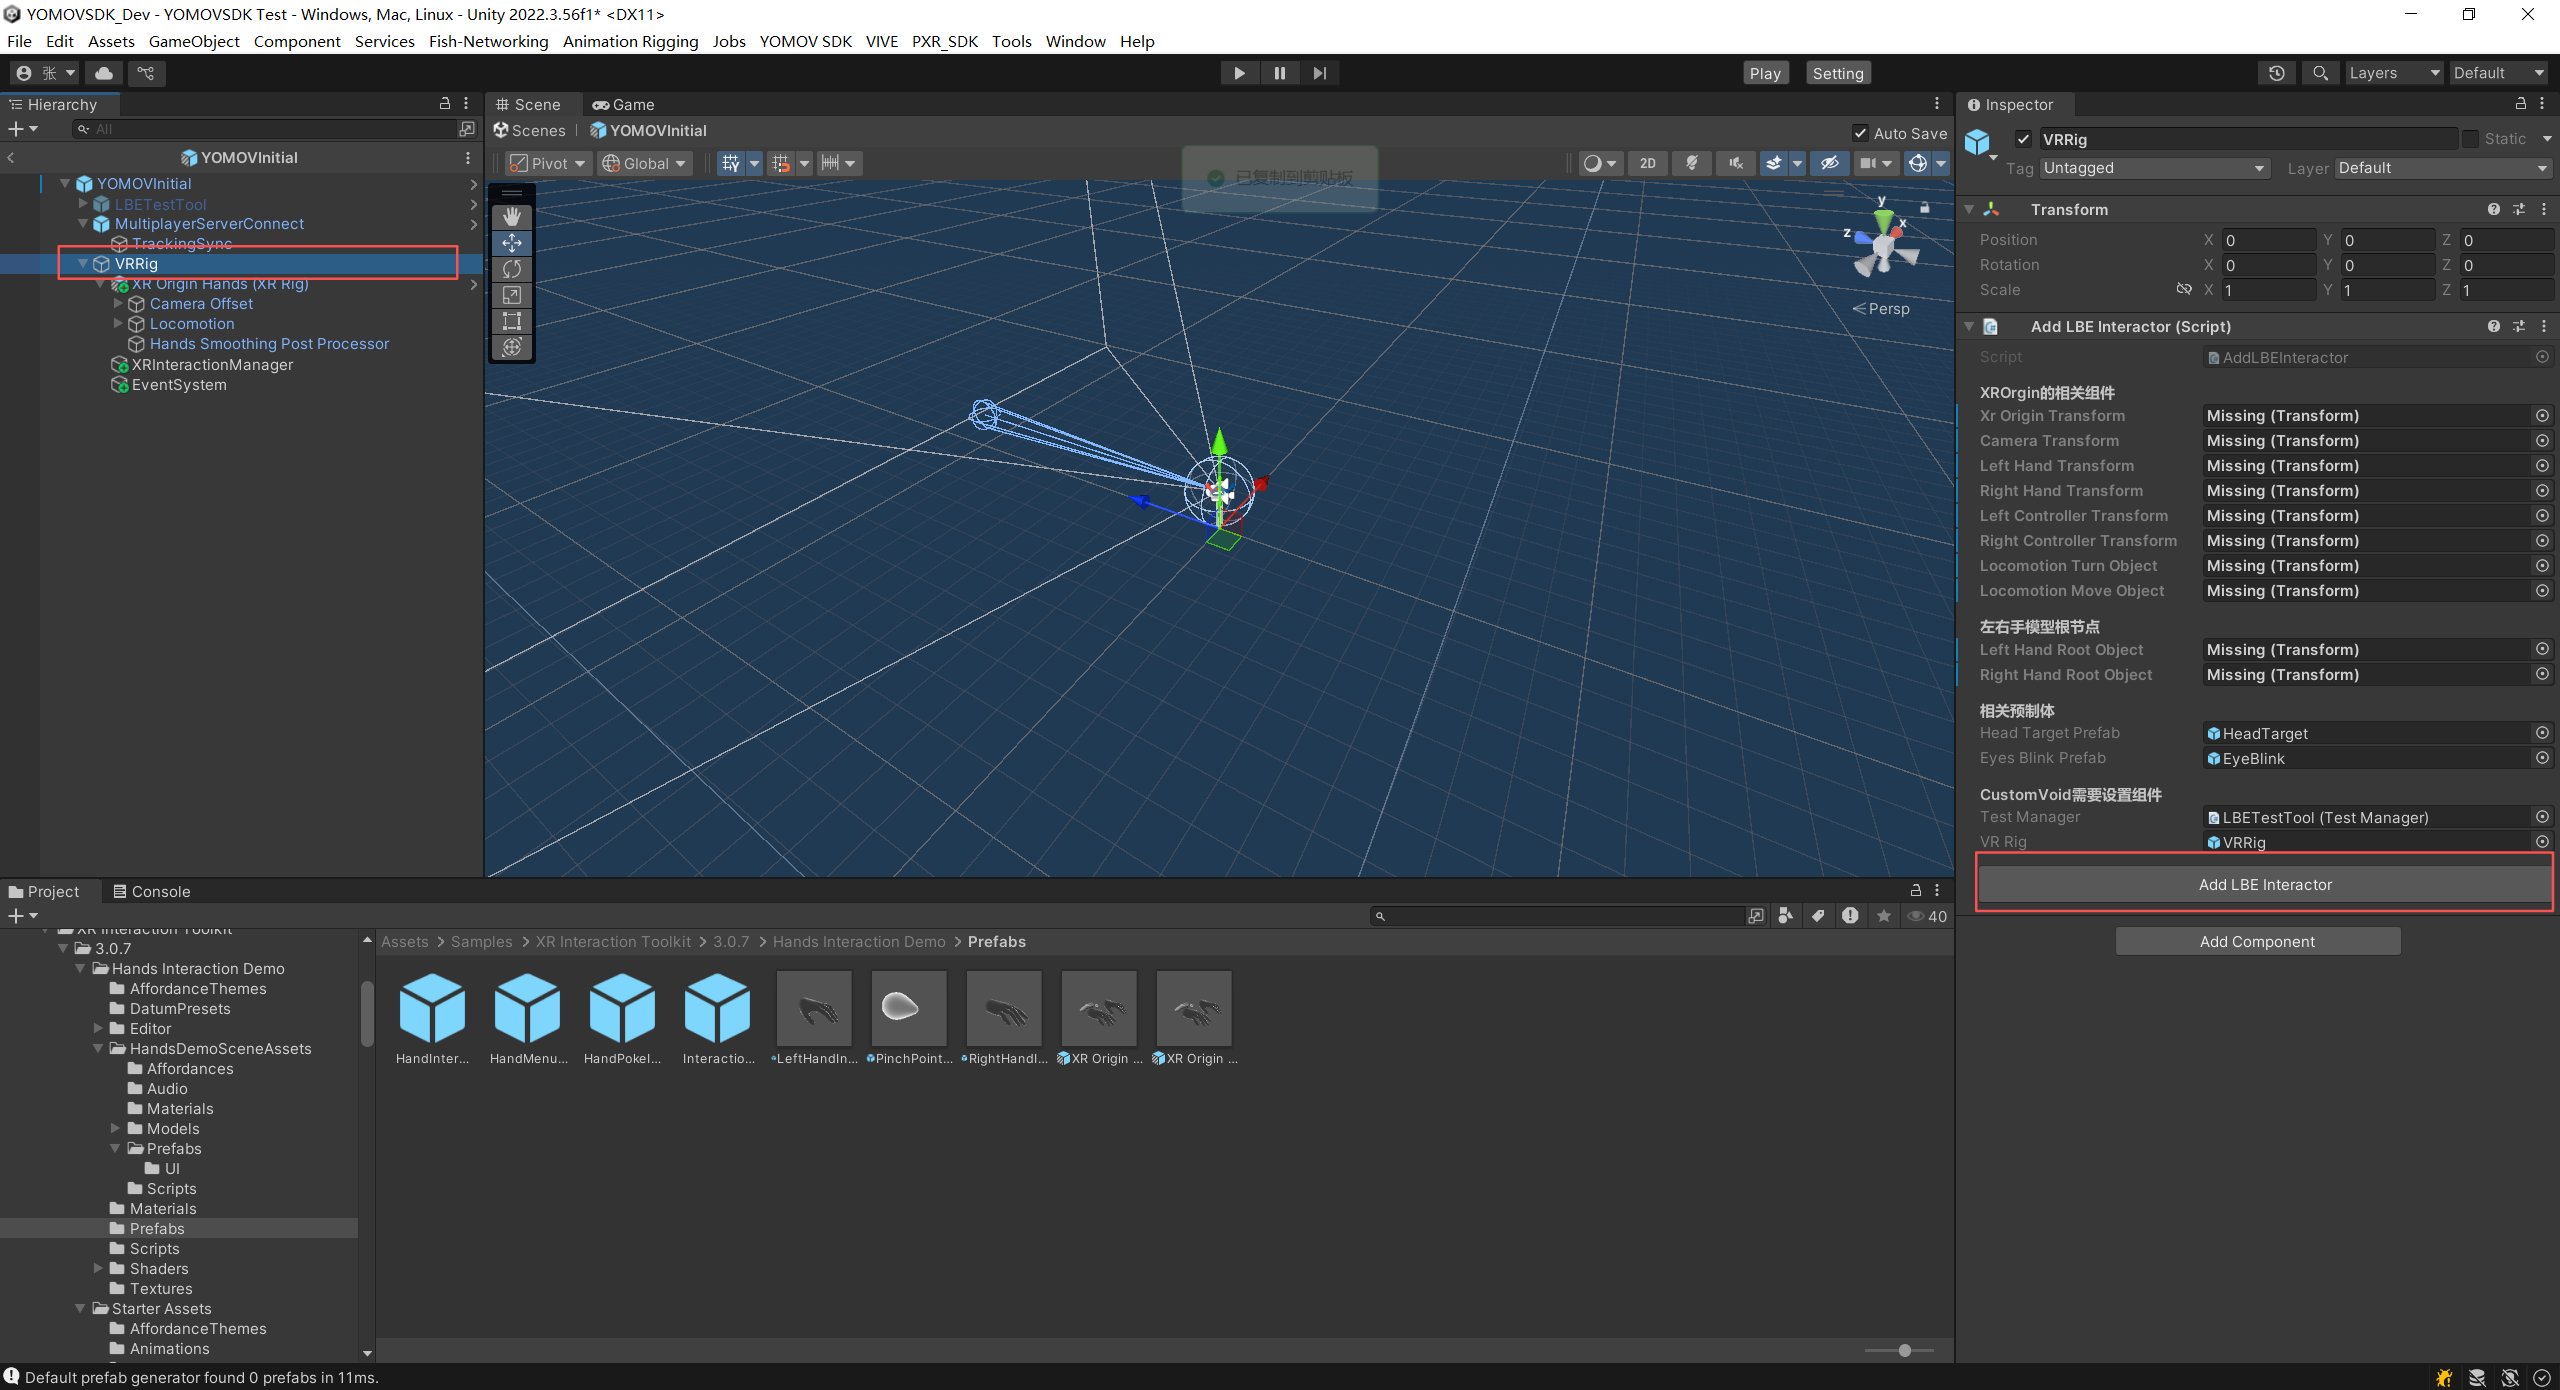2560x1390 pixels.
Task: Open the global search icon
Action: point(2321,73)
